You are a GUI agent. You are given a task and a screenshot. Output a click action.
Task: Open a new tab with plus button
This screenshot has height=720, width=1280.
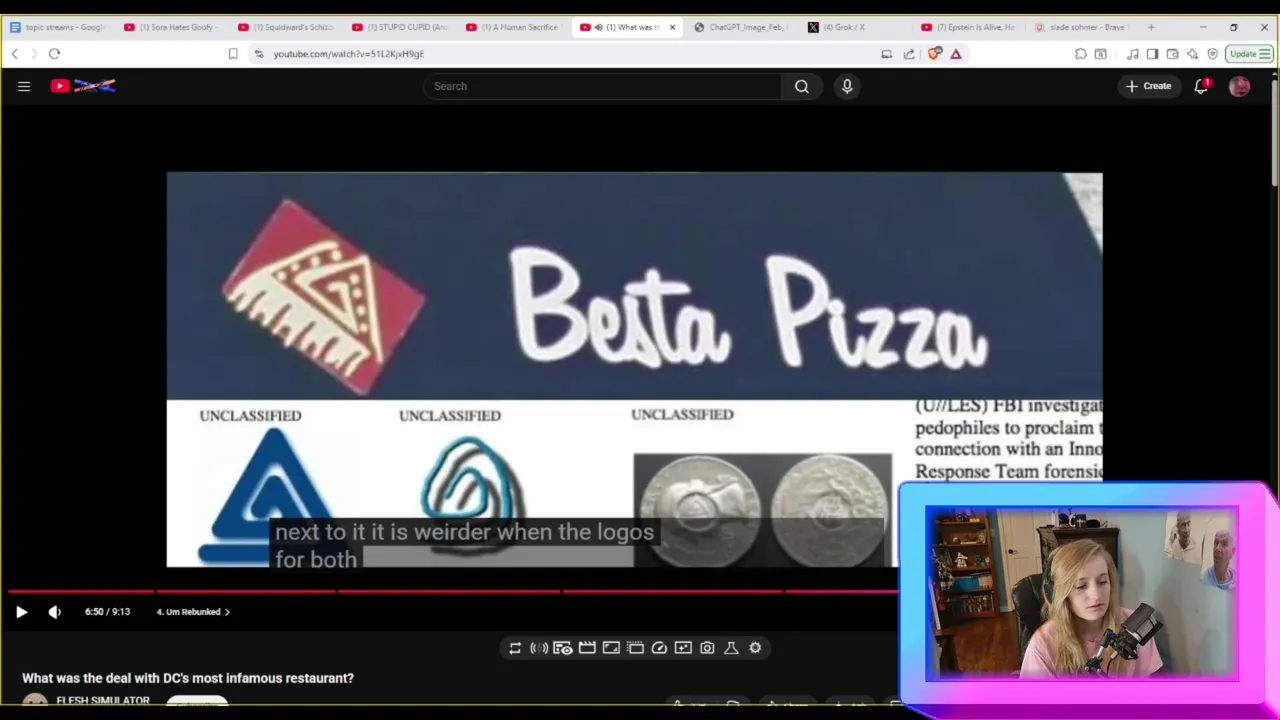[1151, 27]
